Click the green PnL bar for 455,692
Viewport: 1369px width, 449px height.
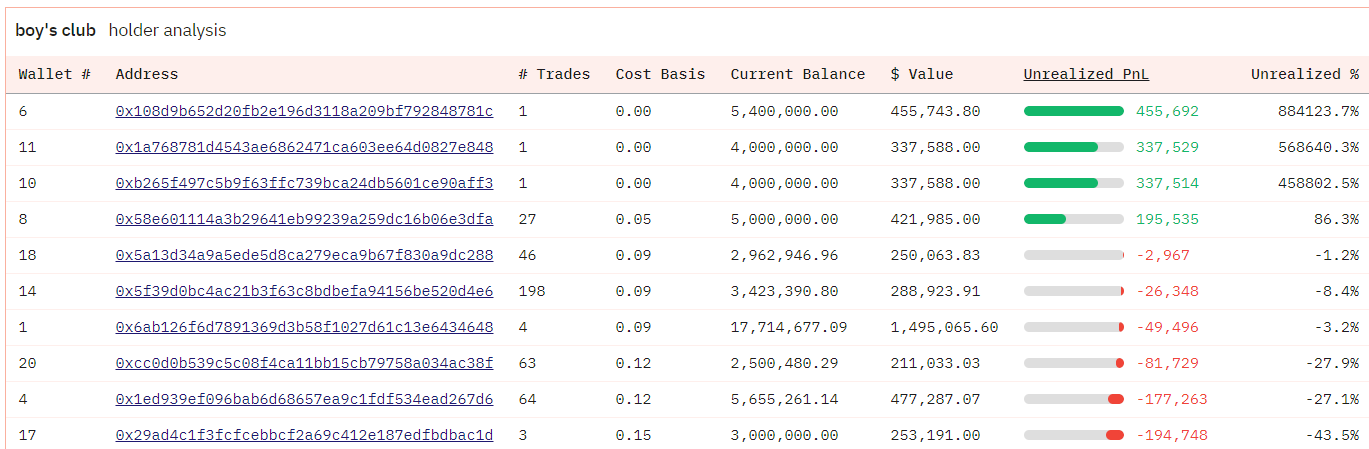coord(1073,111)
